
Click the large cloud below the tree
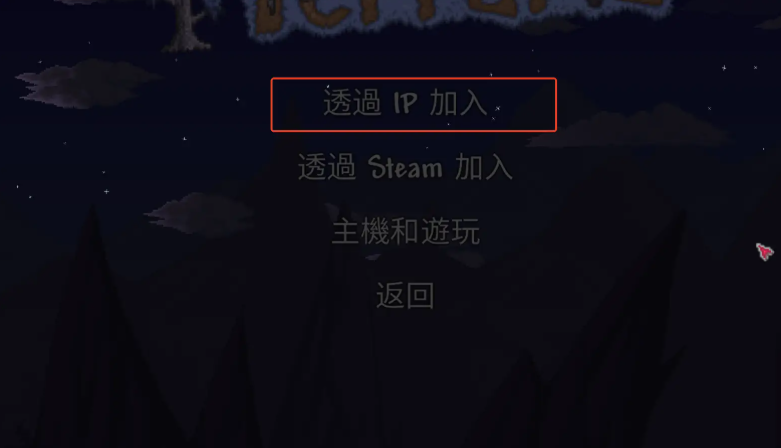point(87,83)
